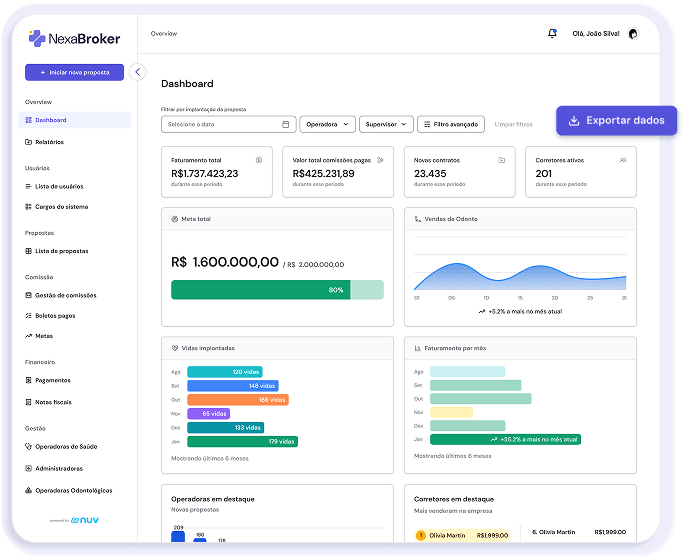The image size is (686, 559).
Task: Click icon on Corretores ativos card
Action: [623, 160]
